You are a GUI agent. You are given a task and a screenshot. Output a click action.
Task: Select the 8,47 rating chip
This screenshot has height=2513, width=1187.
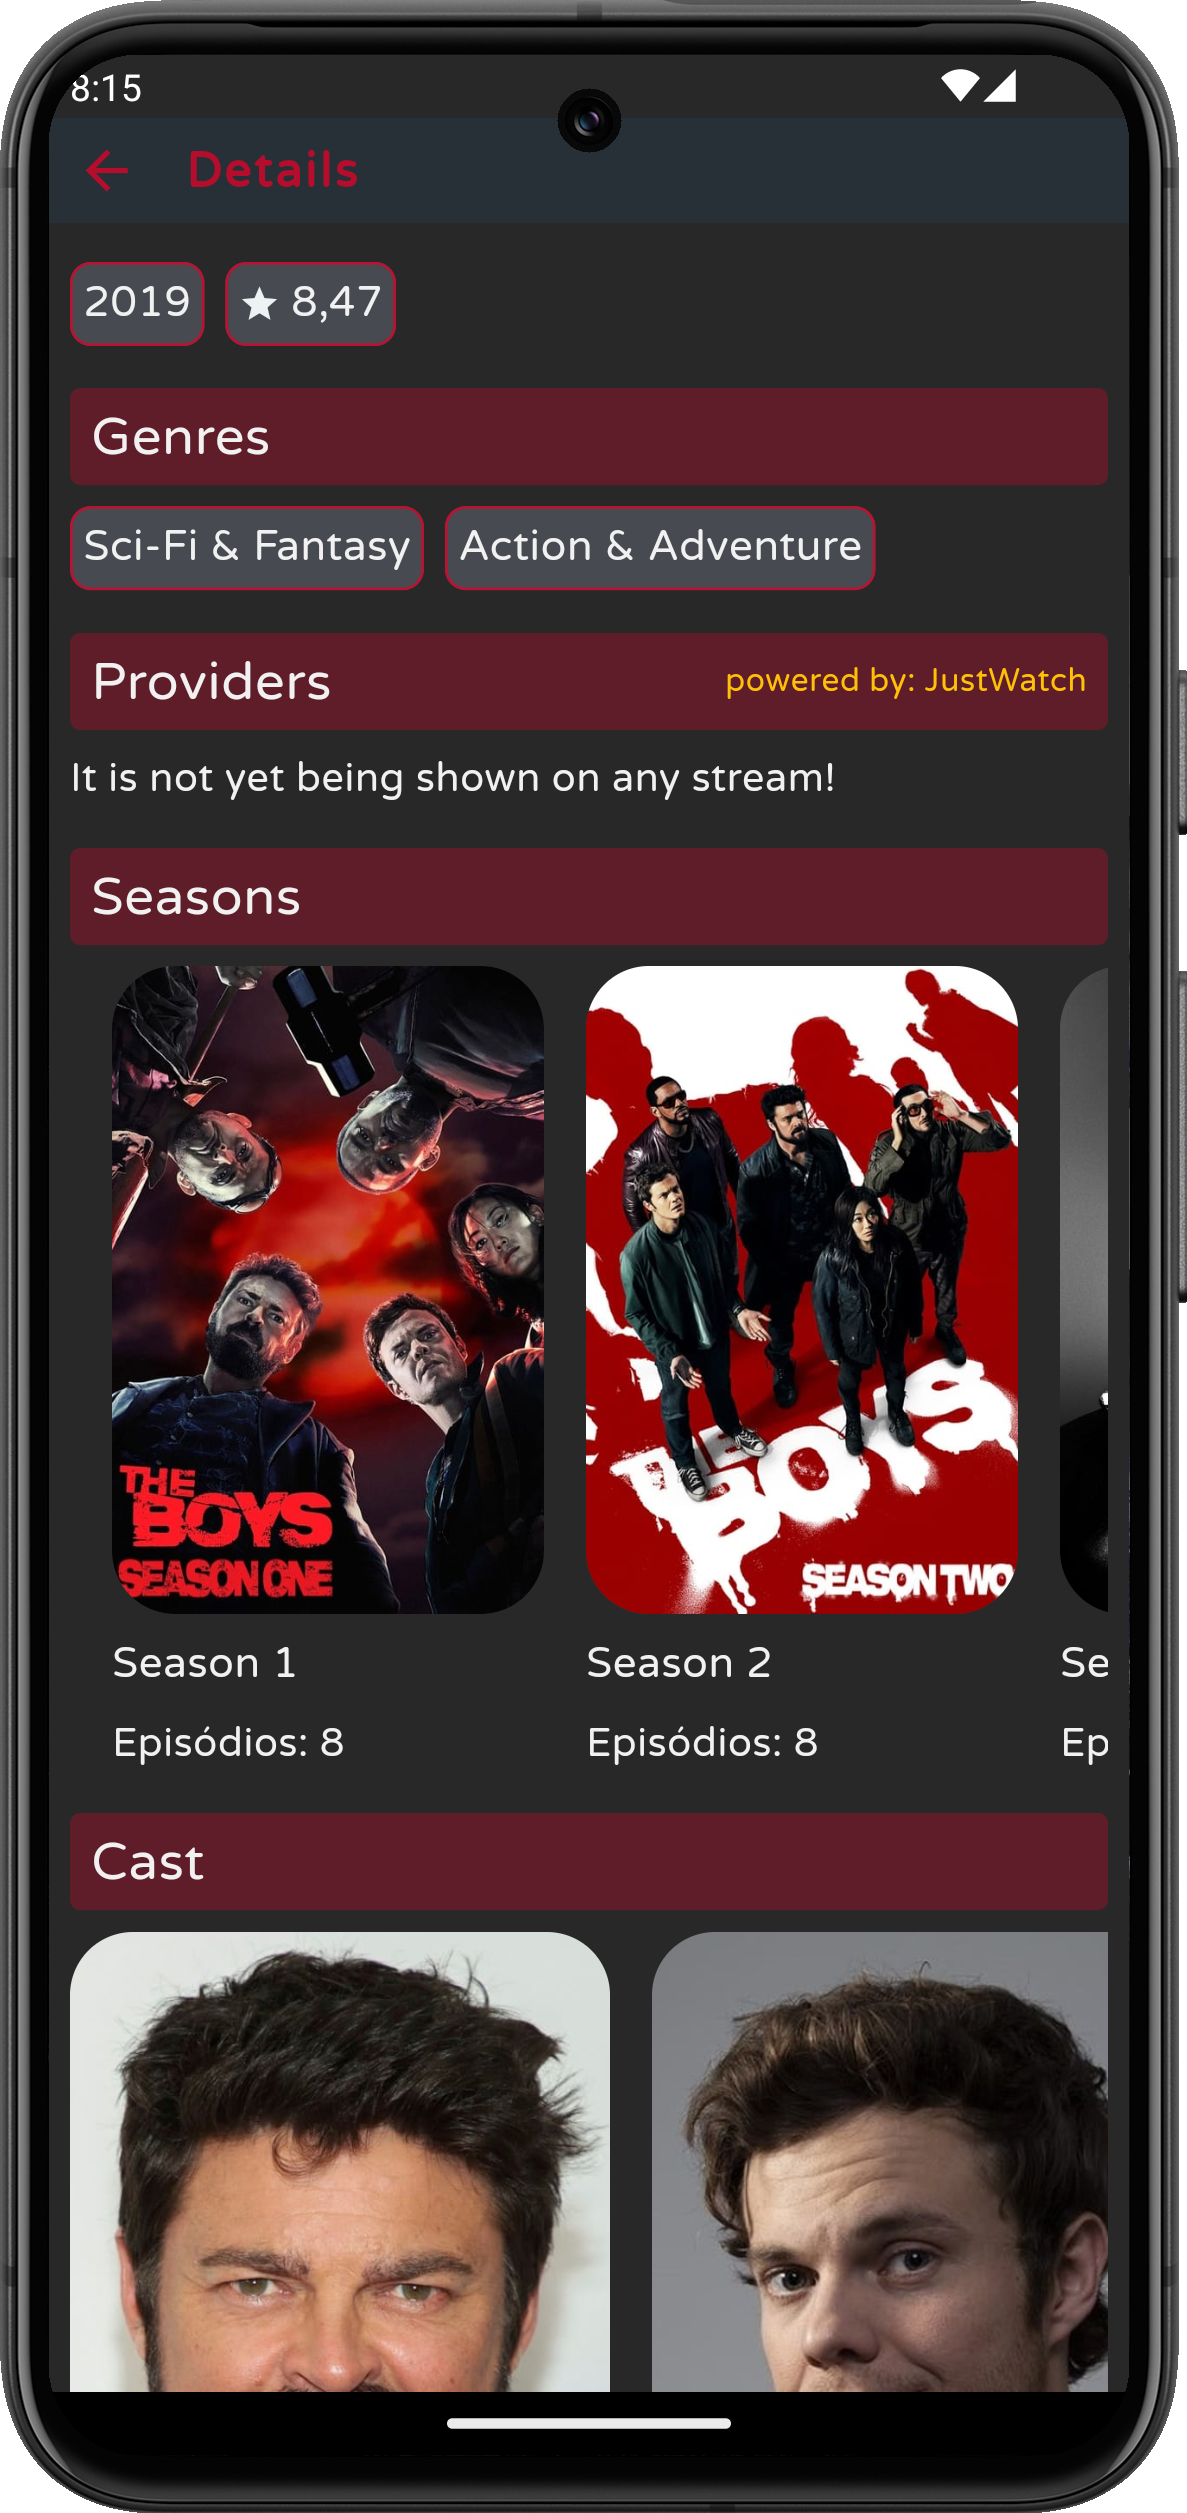[310, 304]
